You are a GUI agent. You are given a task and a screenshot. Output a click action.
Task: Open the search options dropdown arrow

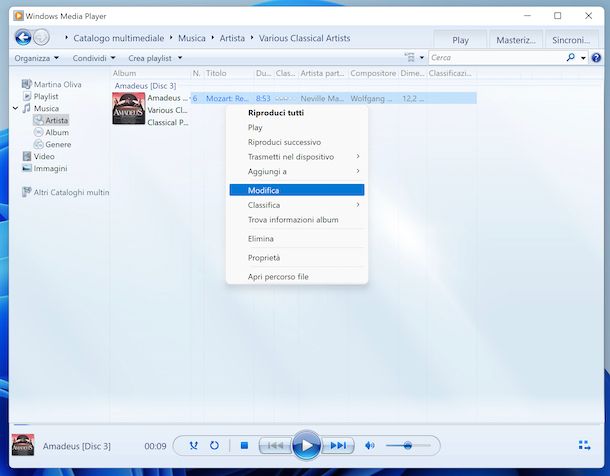click(583, 58)
